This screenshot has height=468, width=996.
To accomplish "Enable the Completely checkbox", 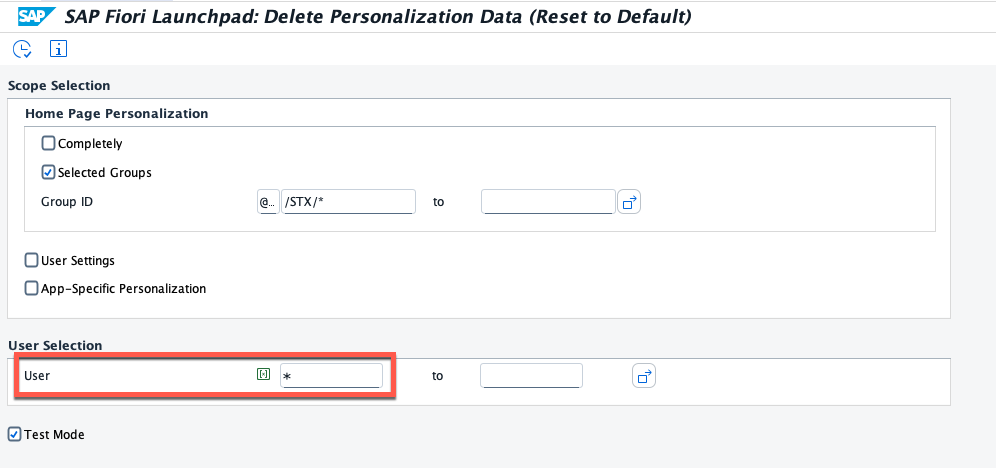I will pyautogui.click(x=49, y=143).
